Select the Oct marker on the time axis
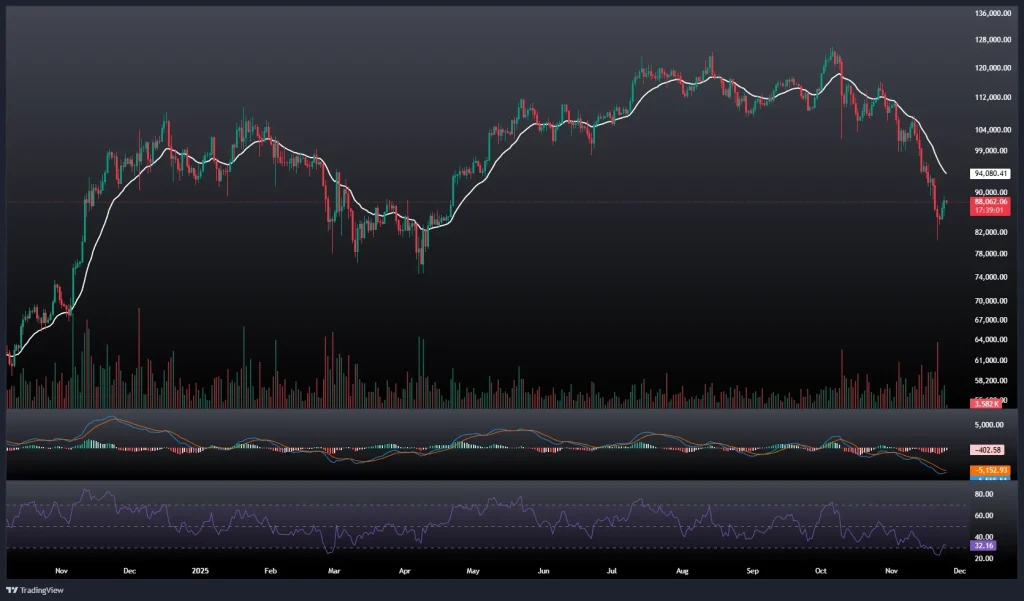 point(820,571)
